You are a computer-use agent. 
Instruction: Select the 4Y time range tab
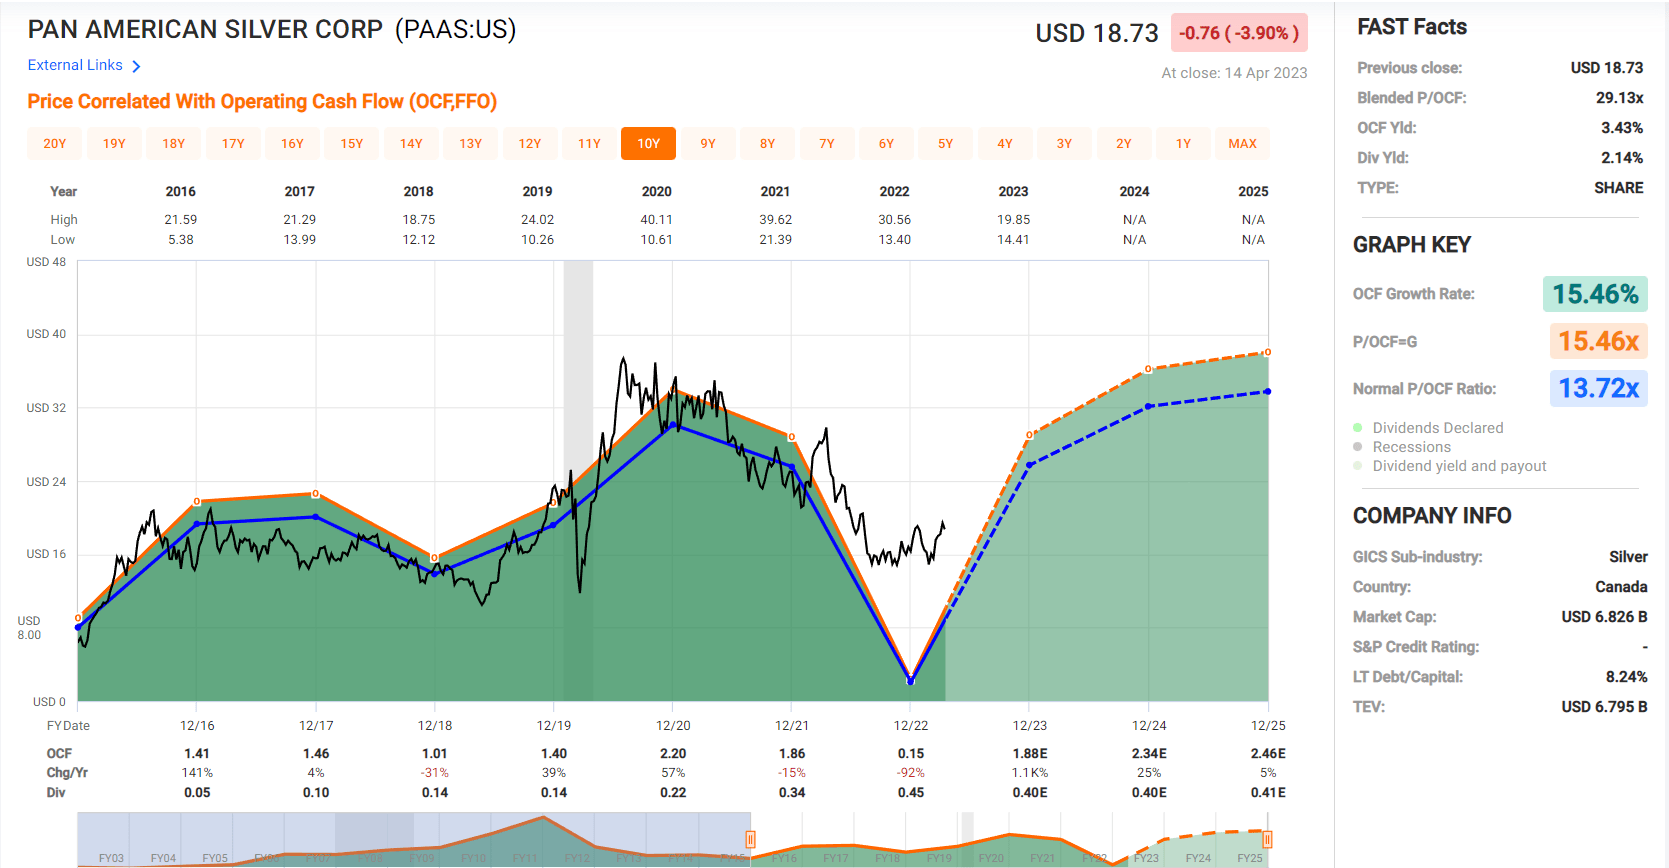pos(1005,144)
